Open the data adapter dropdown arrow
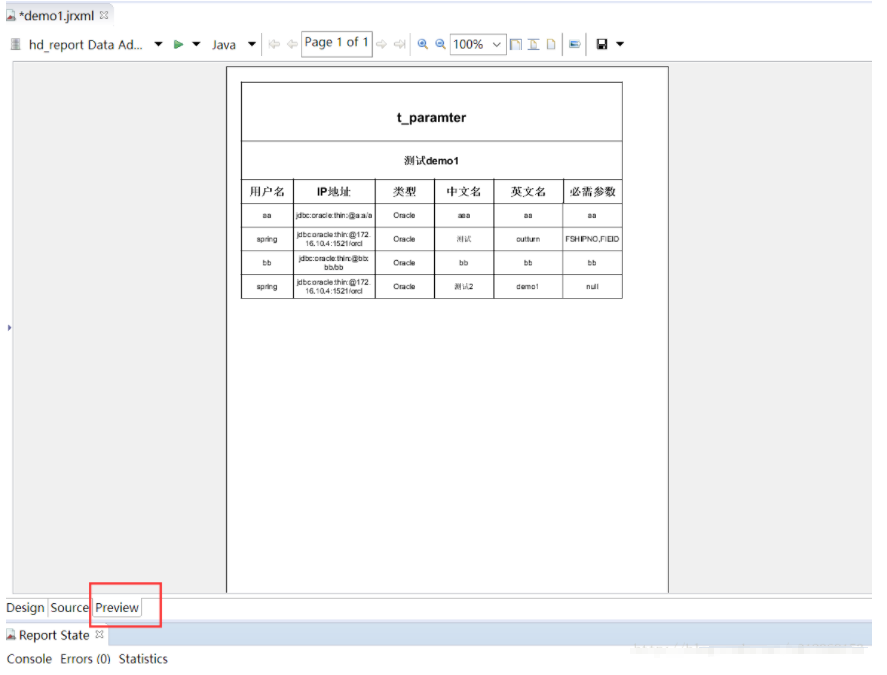The width and height of the screenshot is (887, 675). 158,44
